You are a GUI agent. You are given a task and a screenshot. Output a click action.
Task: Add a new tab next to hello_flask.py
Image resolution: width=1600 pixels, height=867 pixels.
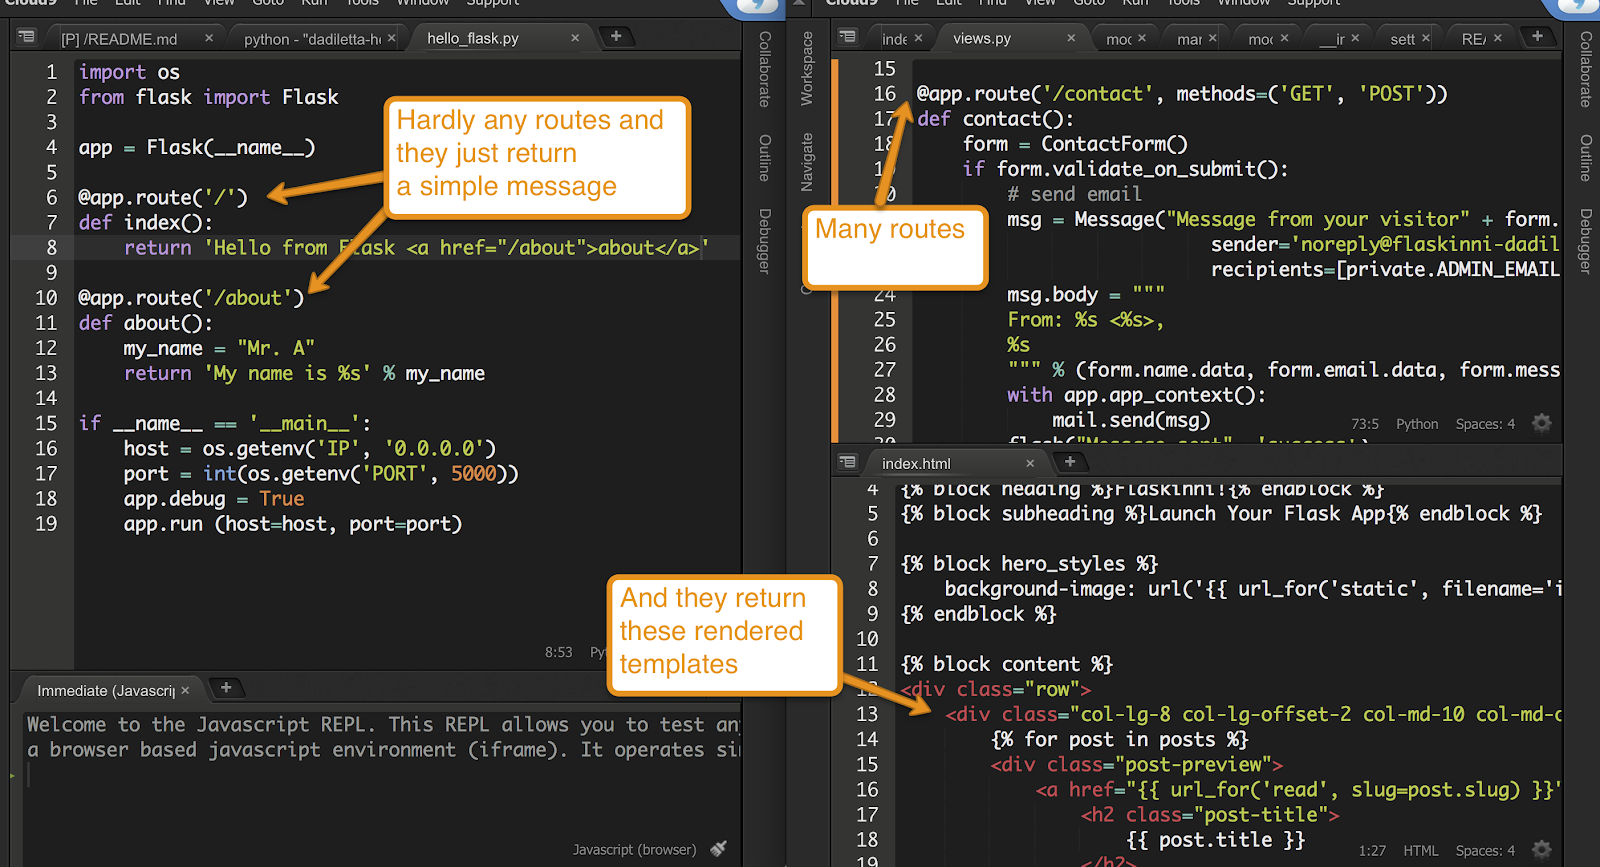pyautogui.click(x=616, y=37)
